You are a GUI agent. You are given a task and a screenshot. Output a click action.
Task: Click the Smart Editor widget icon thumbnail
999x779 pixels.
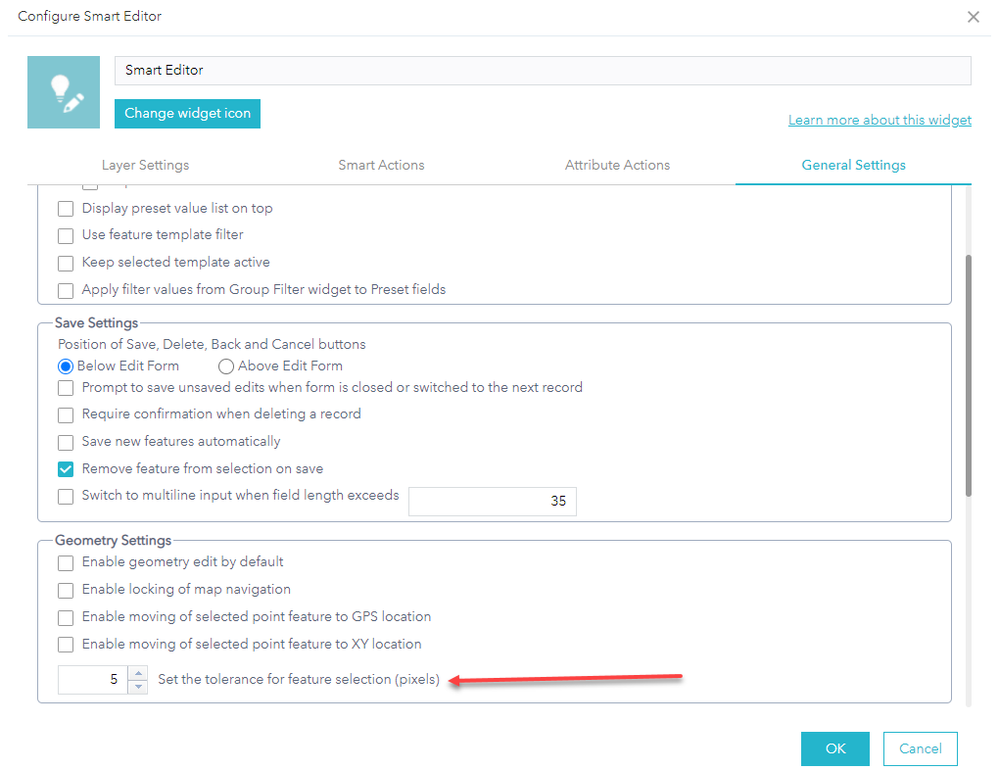click(64, 92)
